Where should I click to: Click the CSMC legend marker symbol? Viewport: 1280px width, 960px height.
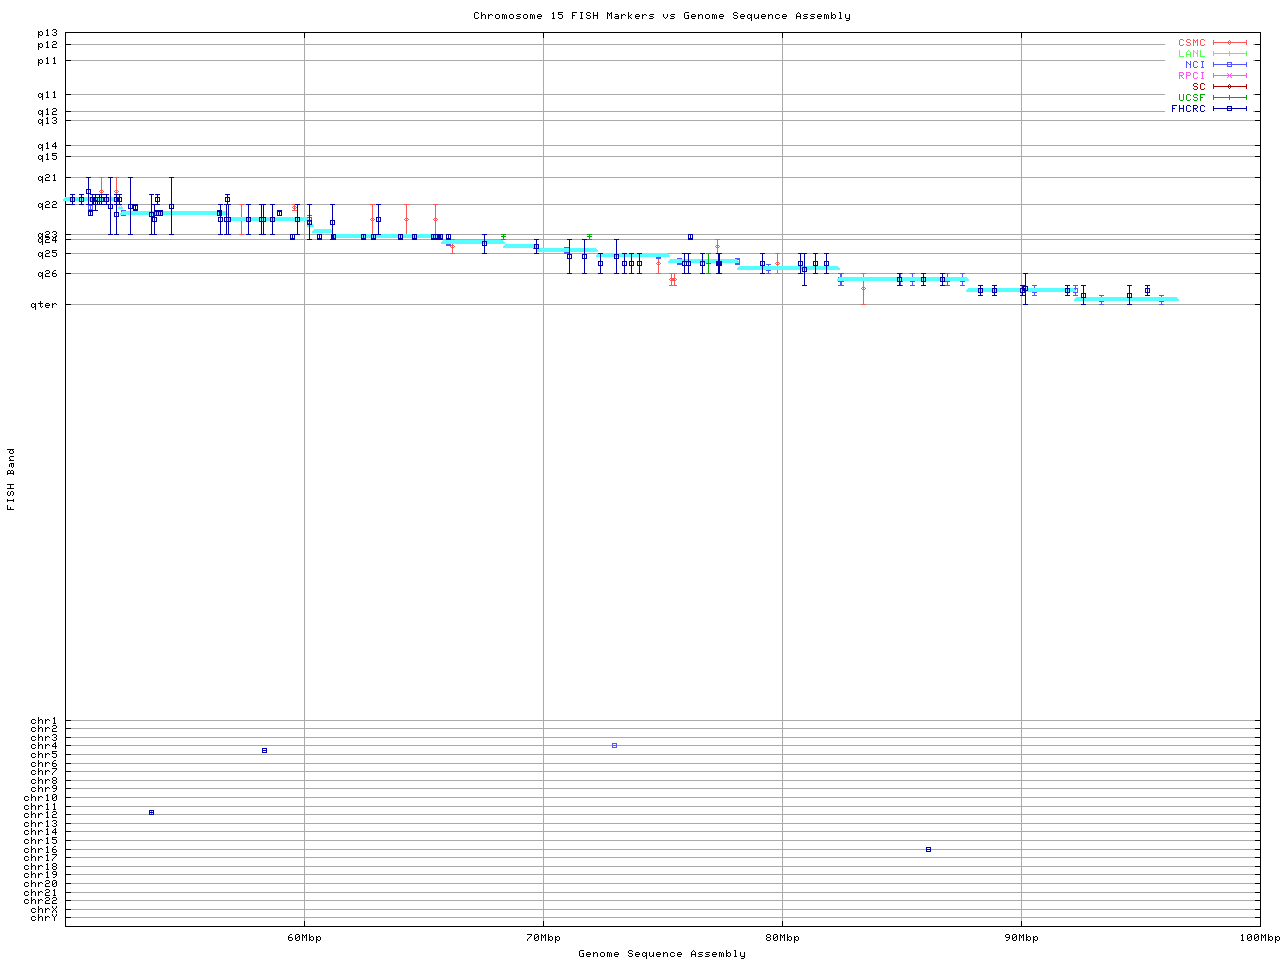tap(1229, 43)
